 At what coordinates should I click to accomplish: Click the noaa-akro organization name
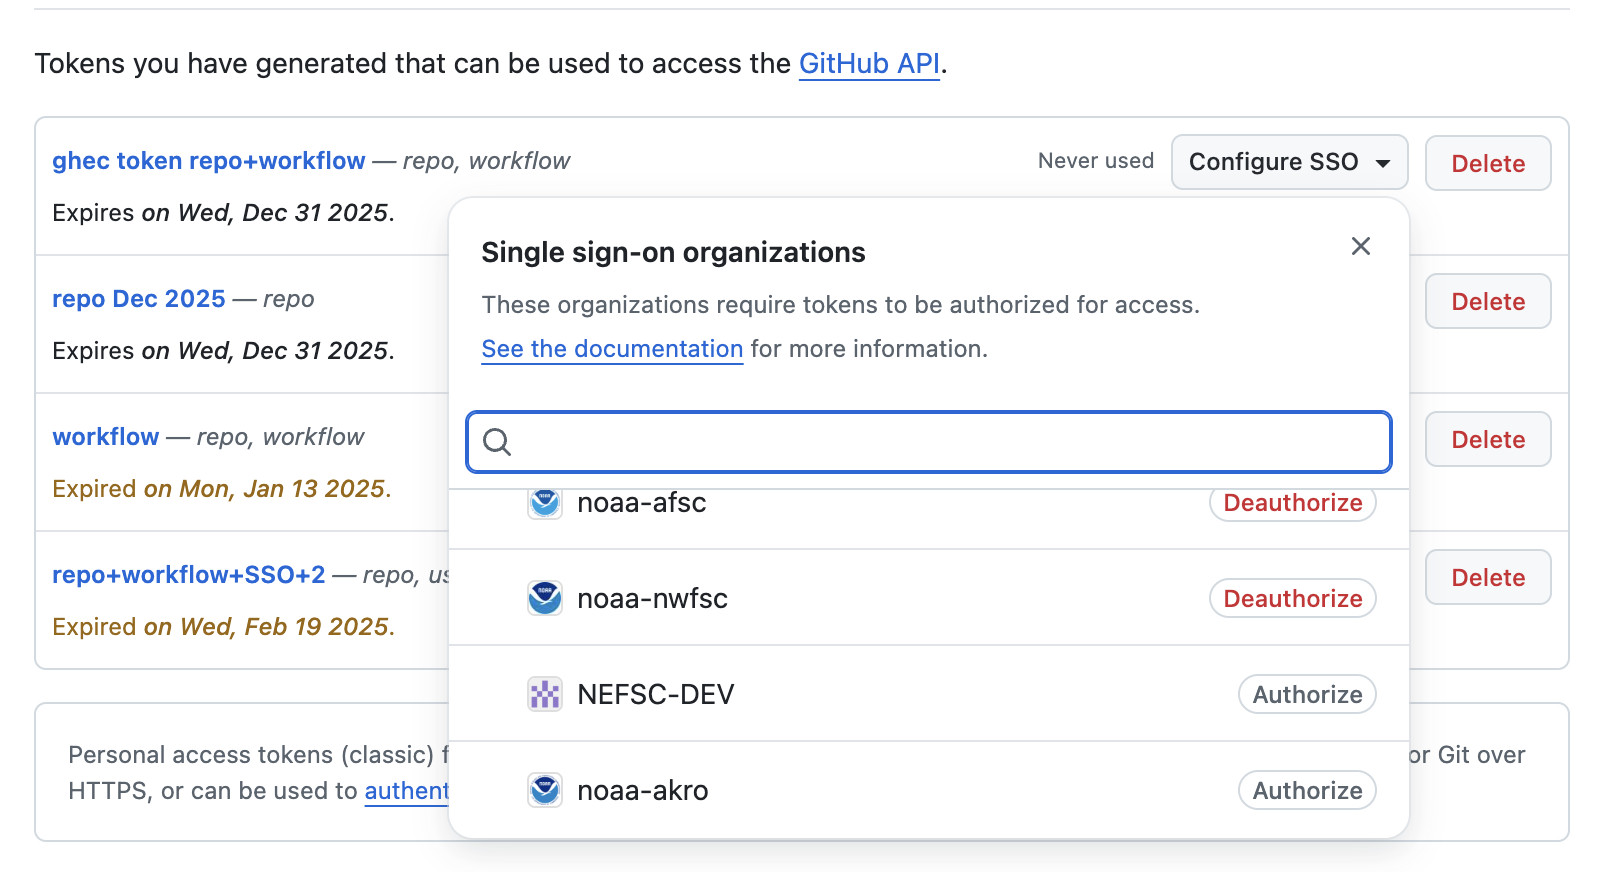643,790
